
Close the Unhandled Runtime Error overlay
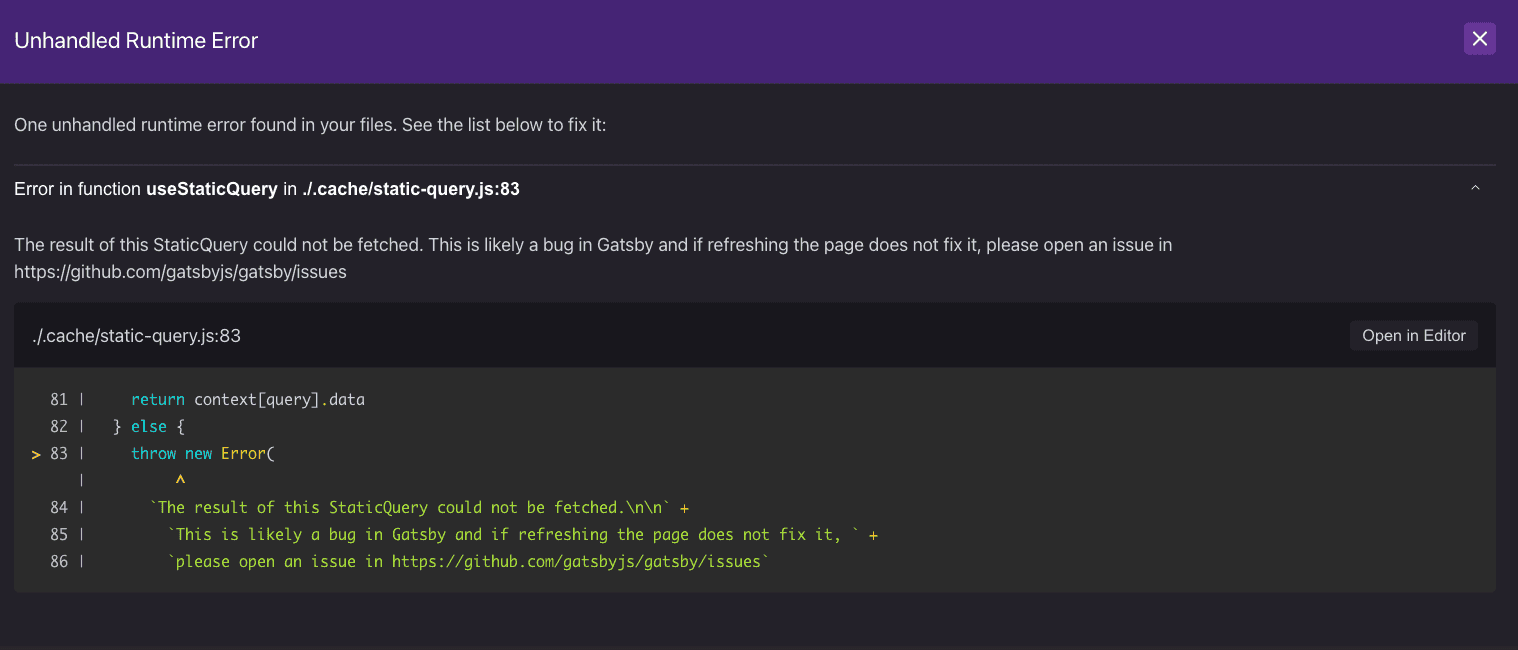1480,38
